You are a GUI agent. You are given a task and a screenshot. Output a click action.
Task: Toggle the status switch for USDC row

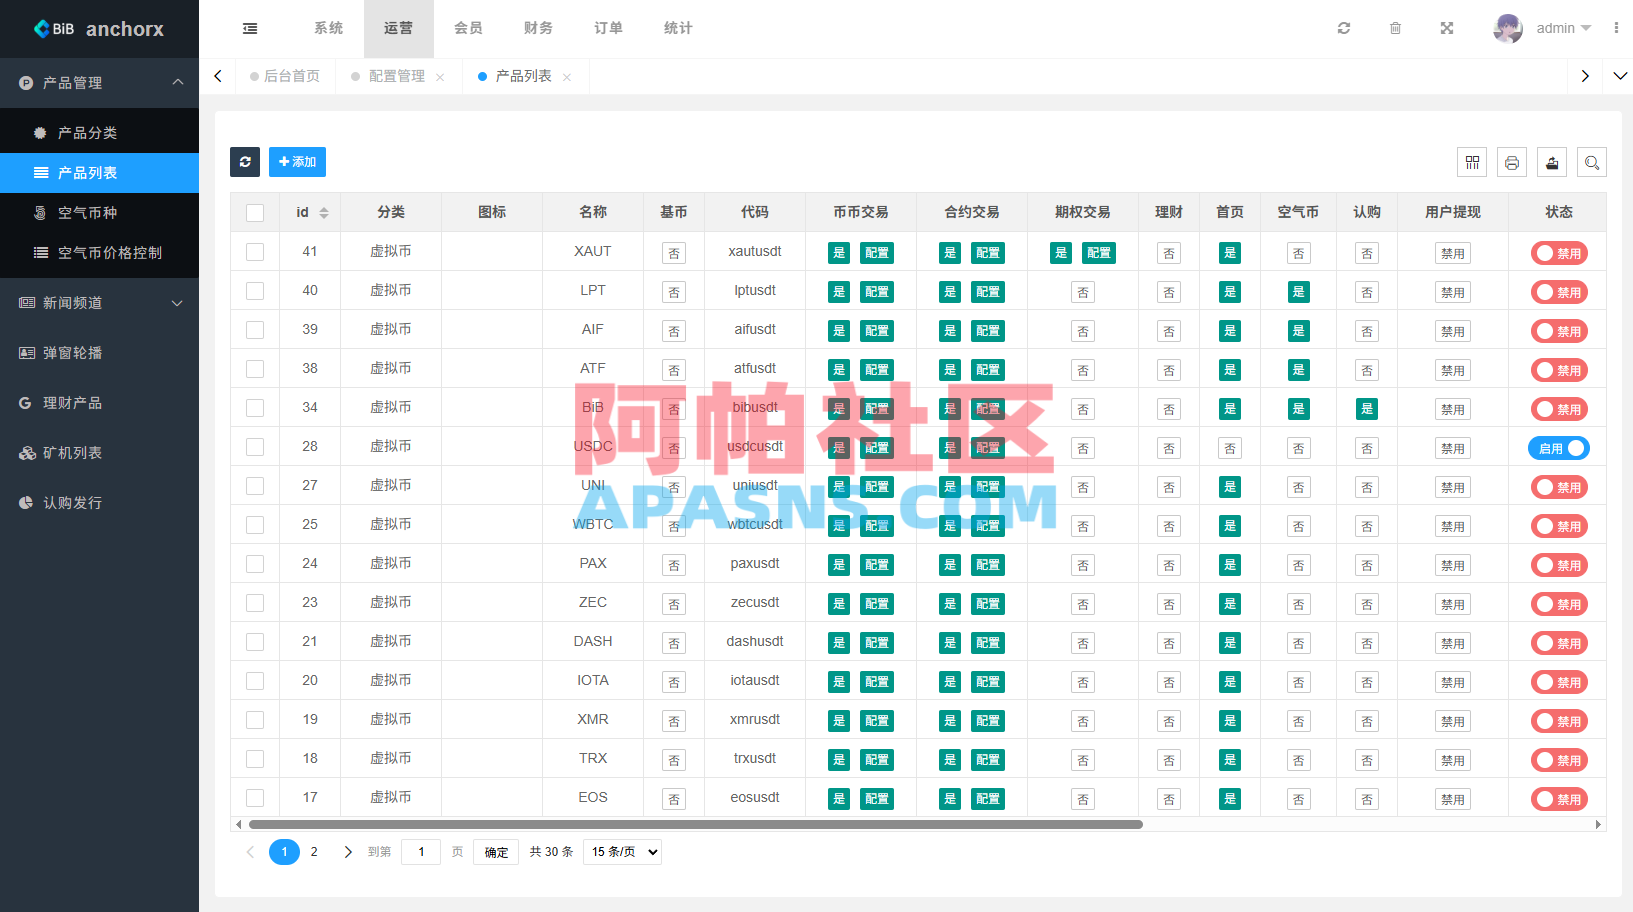(x=1558, y=448)
